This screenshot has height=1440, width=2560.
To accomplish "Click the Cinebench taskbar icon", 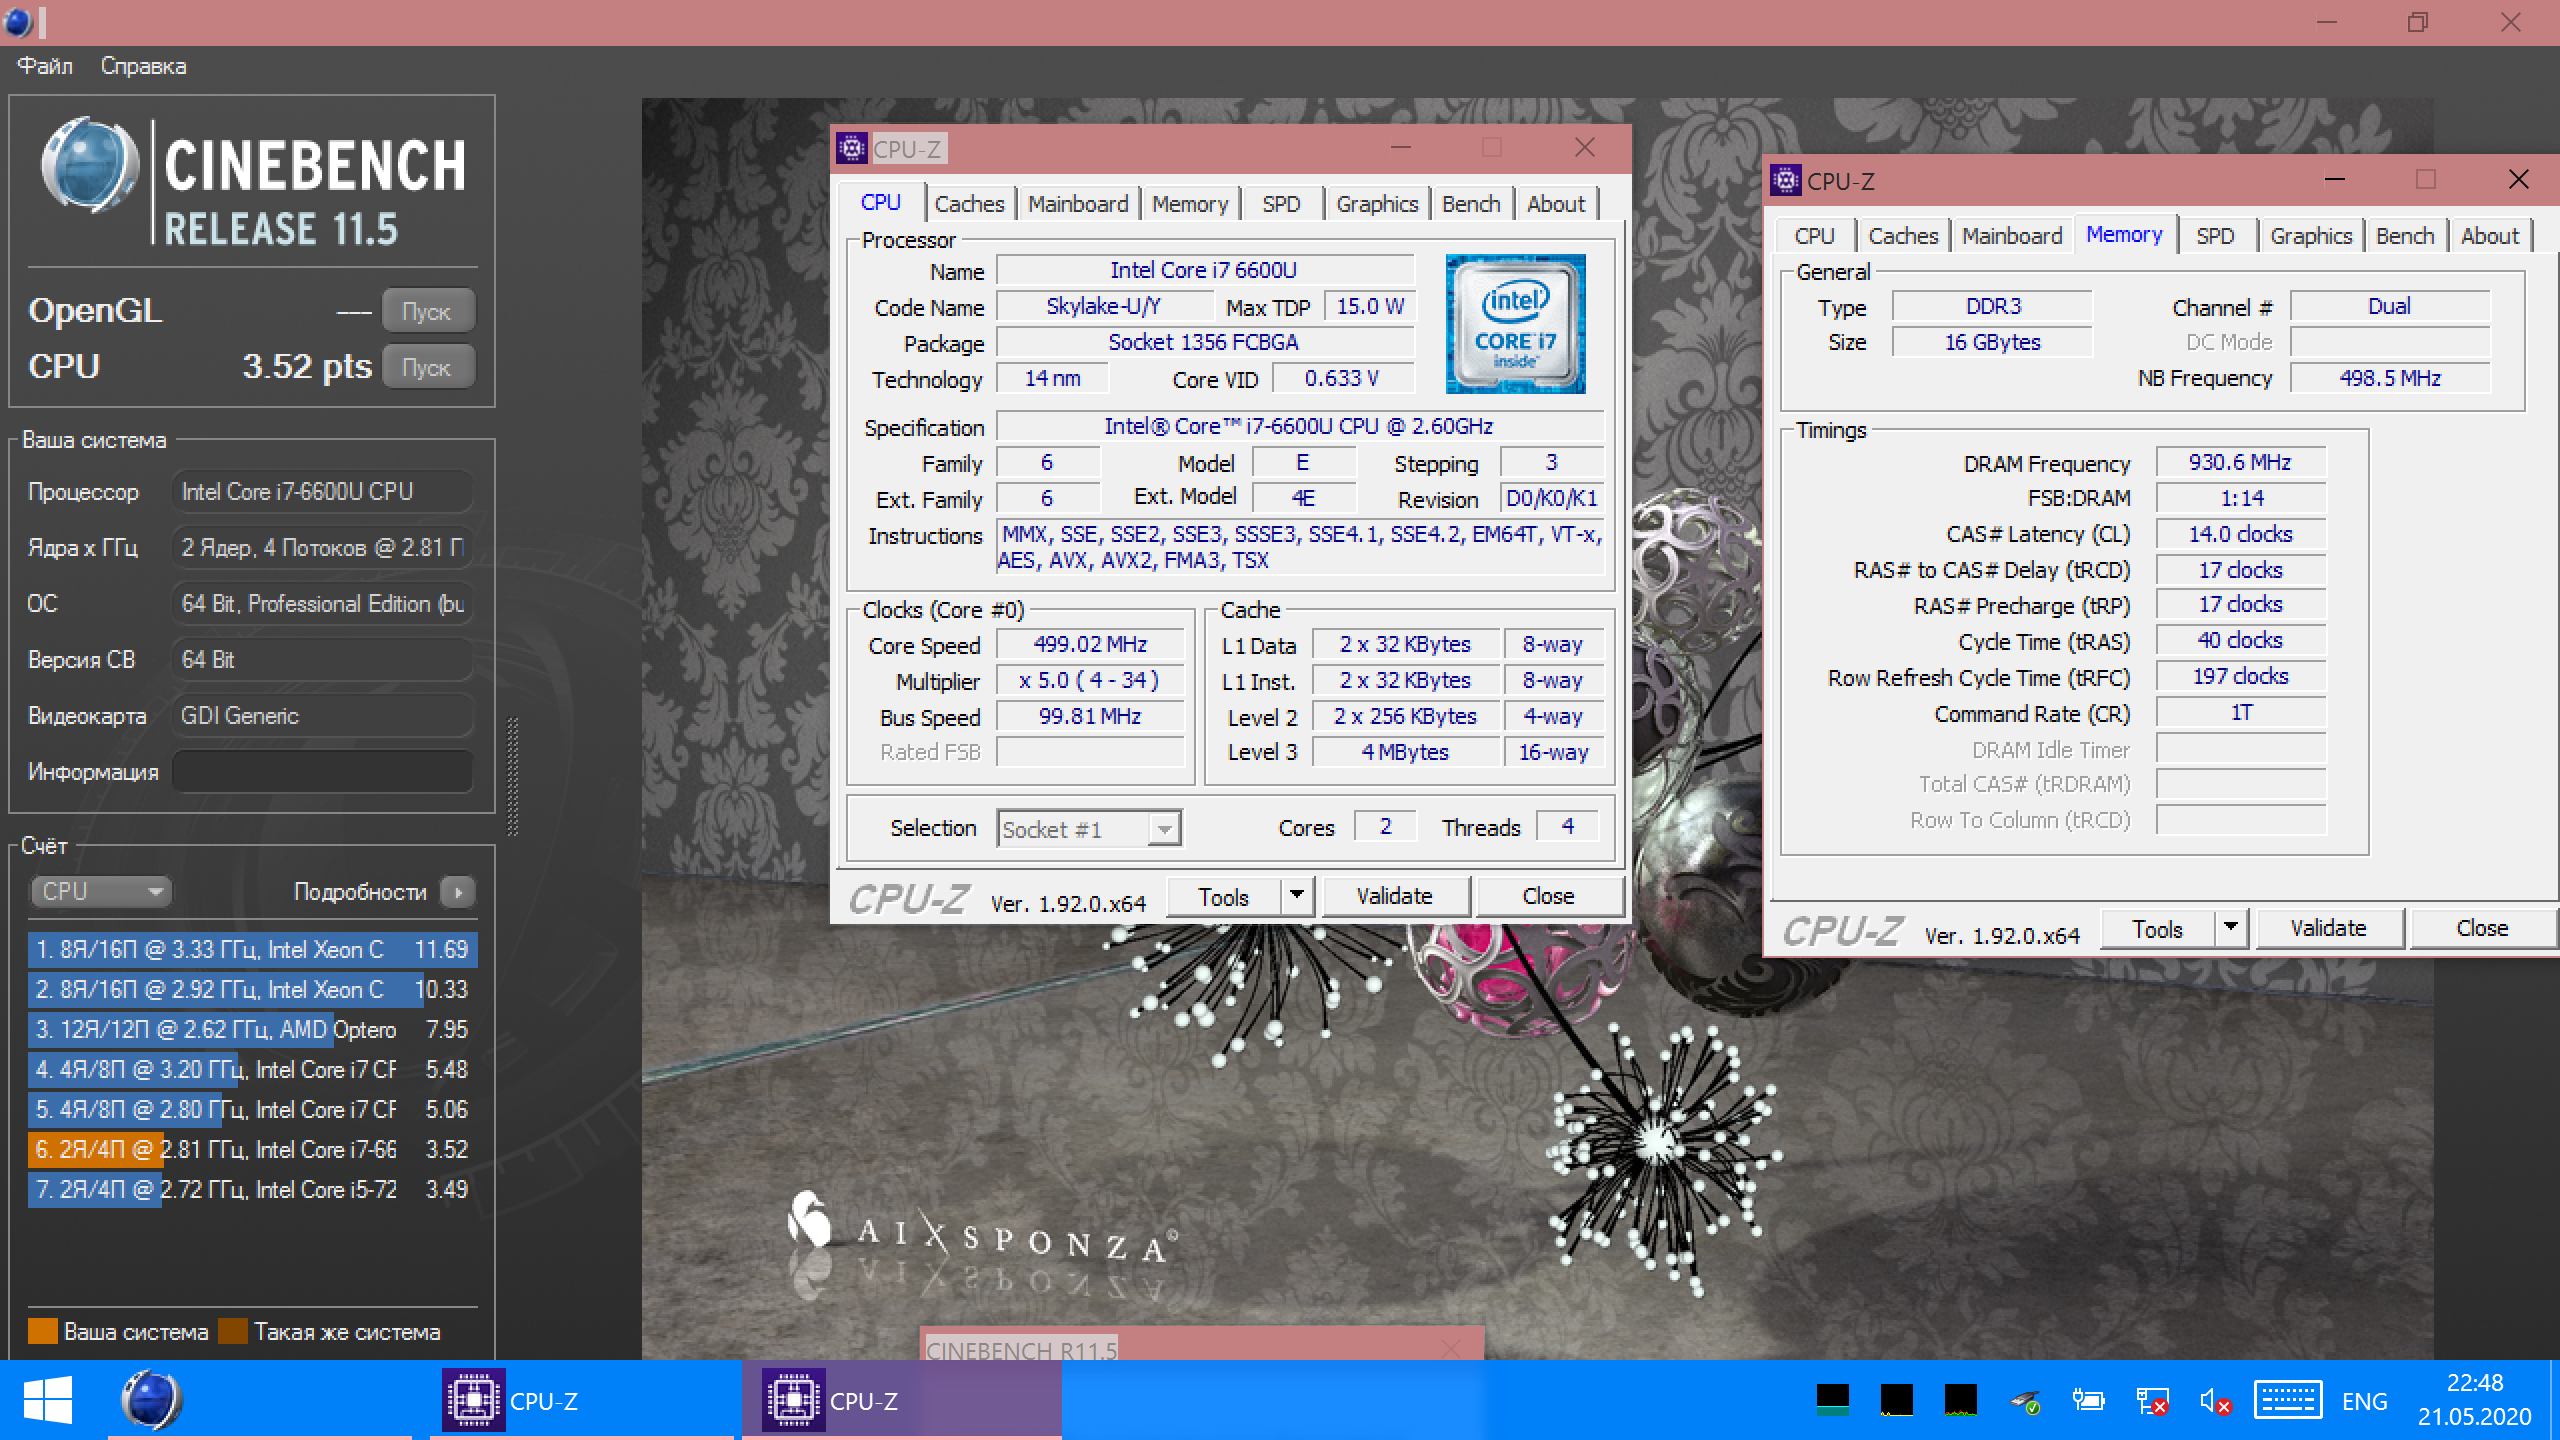I will (x=151, y=1400).
